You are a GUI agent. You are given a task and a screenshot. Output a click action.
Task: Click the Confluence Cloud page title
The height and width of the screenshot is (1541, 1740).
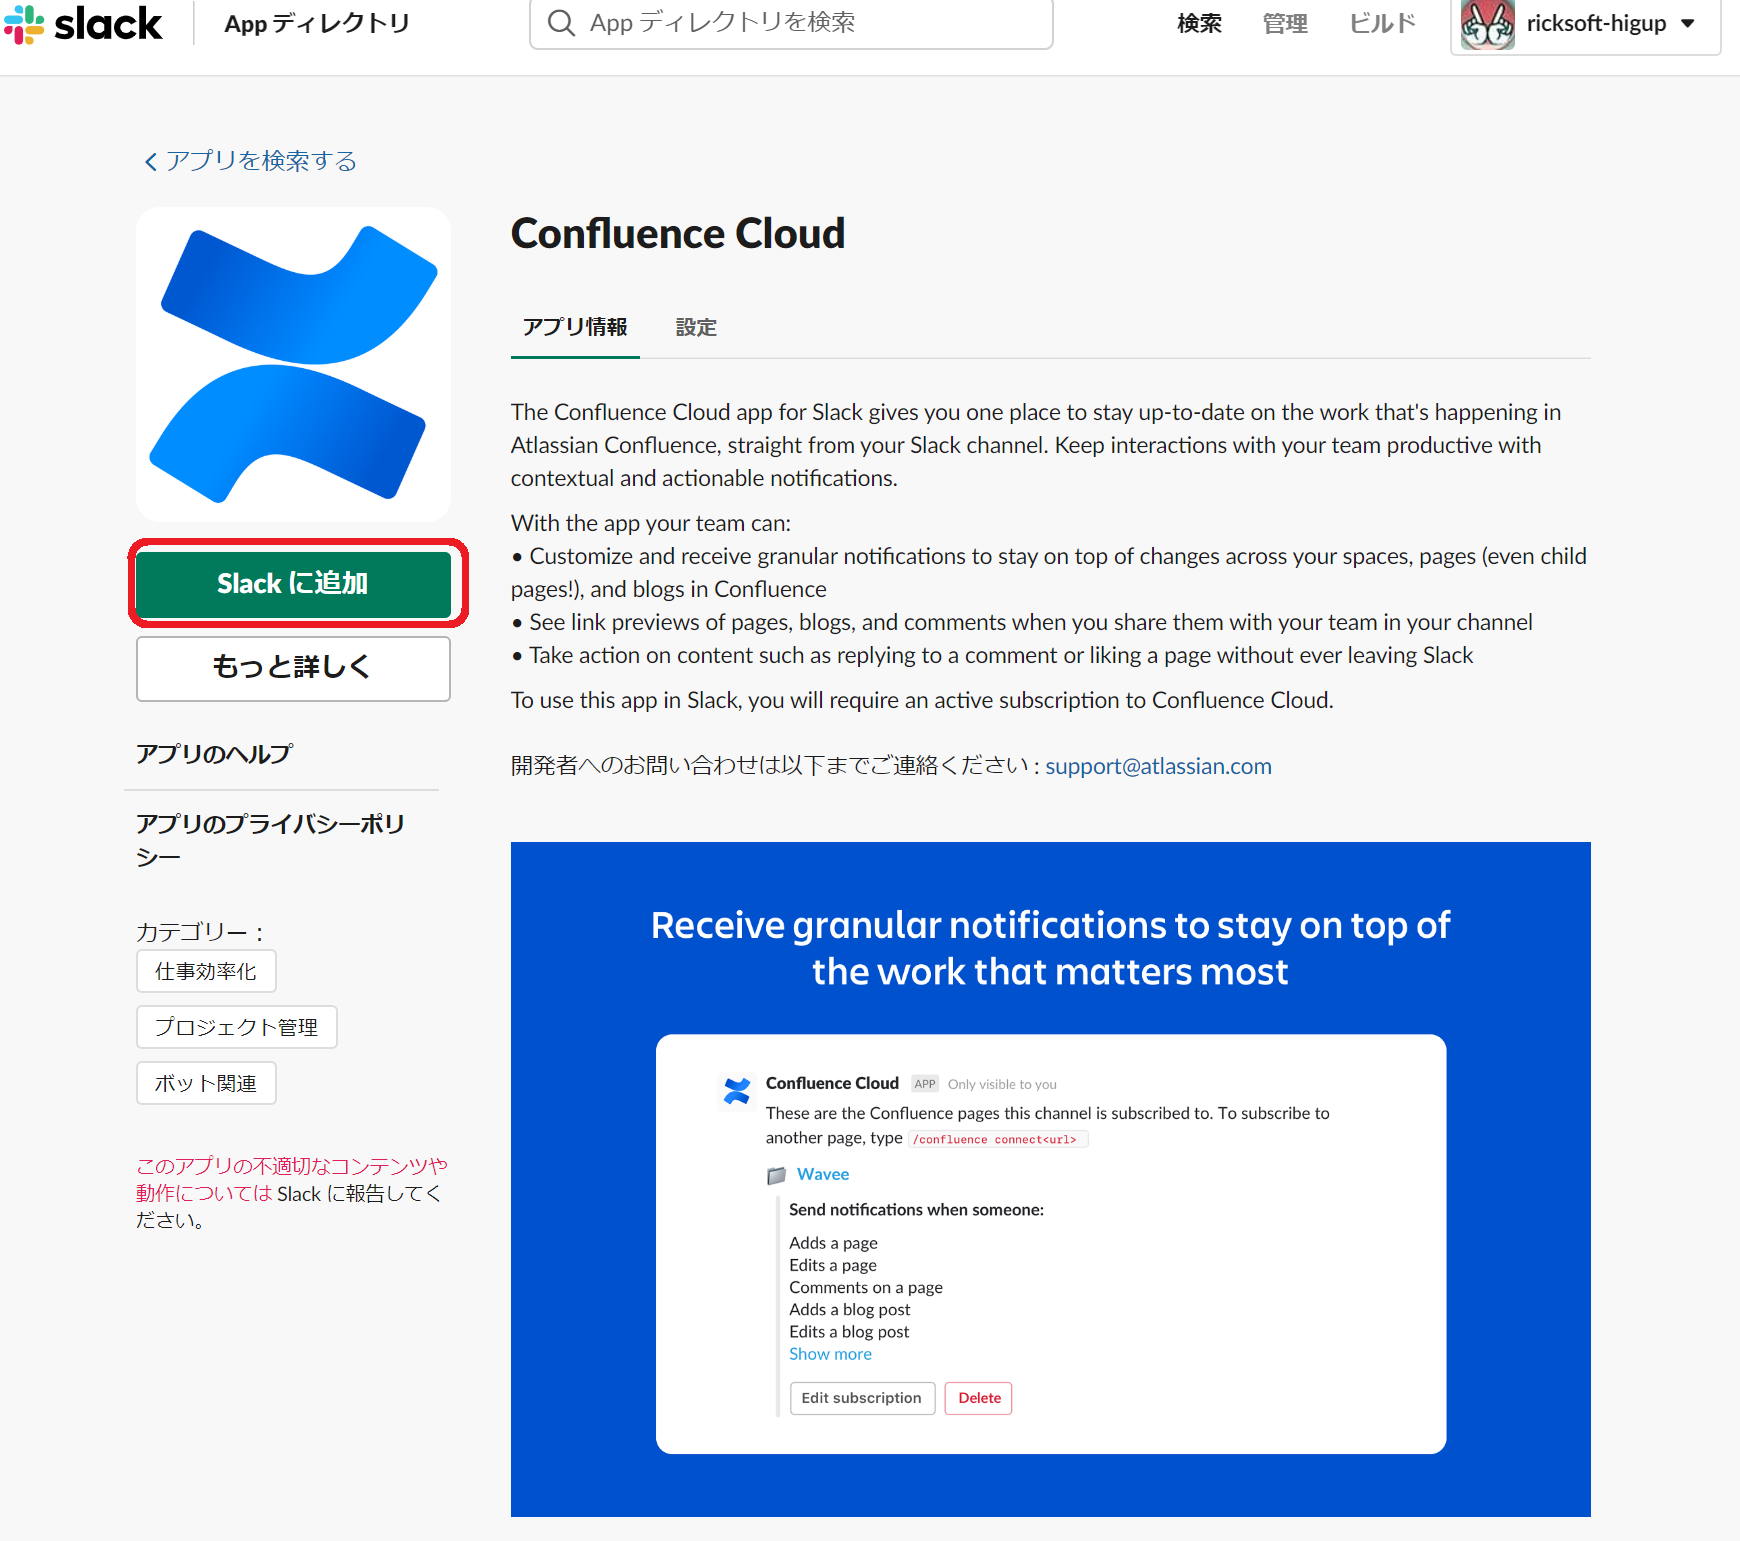[678, 234]
